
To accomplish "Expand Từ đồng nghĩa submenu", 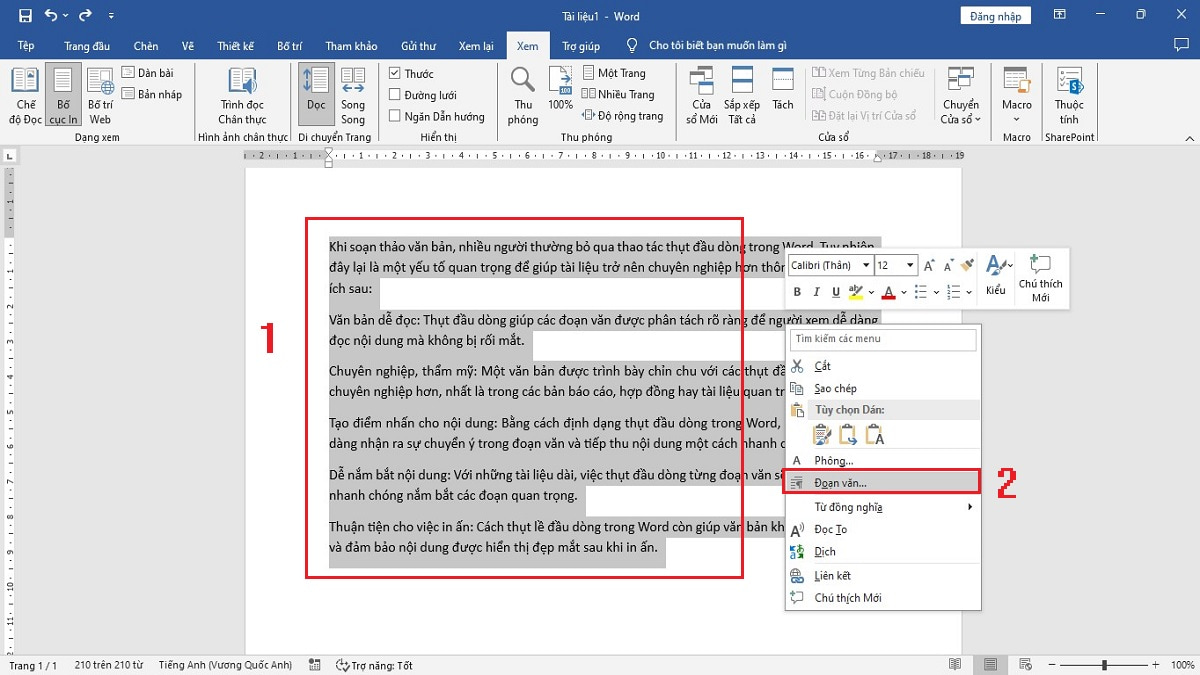I will click(883, 507).
